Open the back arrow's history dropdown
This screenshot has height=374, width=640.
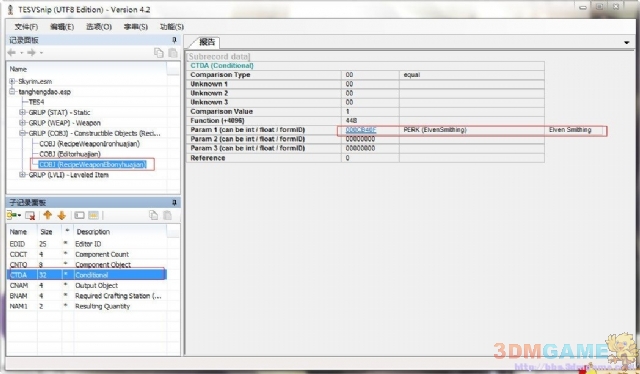(22, 53)
